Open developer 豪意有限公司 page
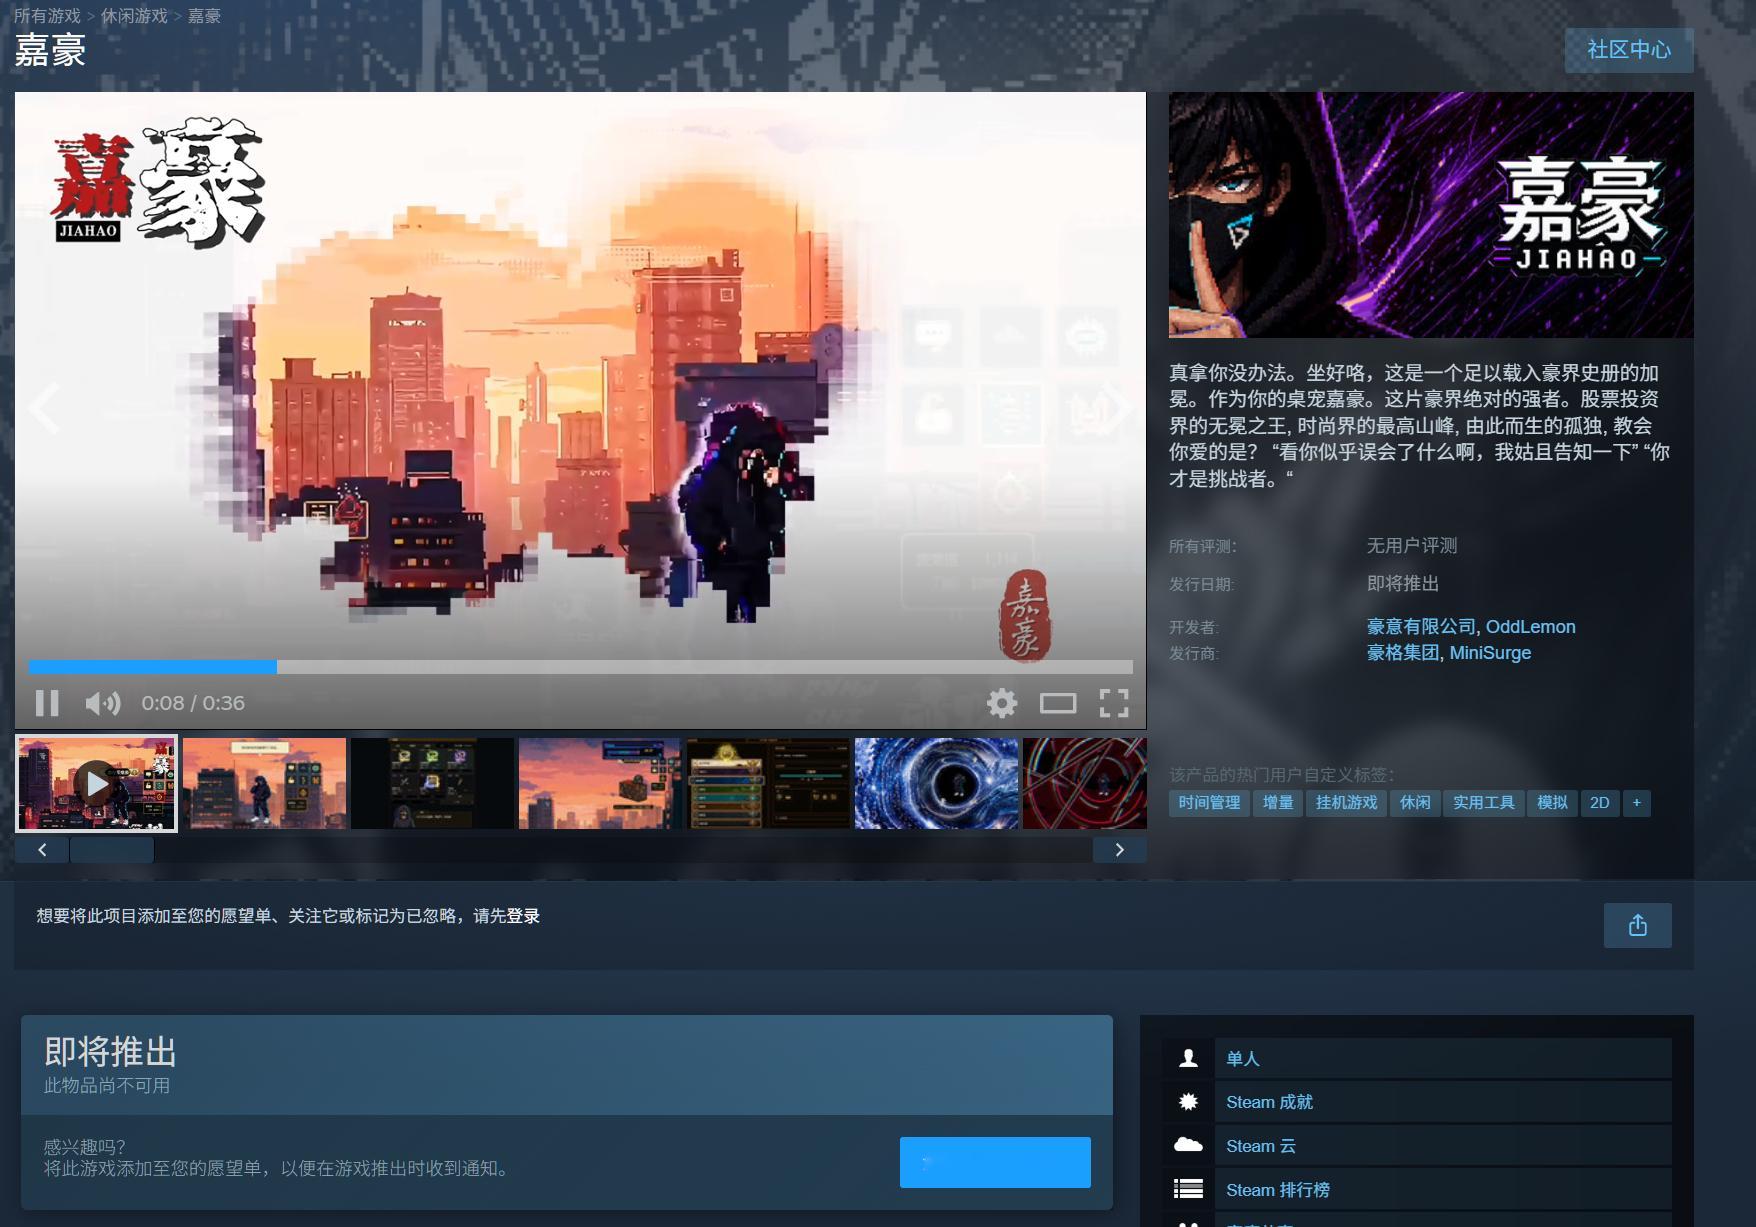Image resolution: width=1756 pixels, height=1227 pixels. coord(1421,627)
